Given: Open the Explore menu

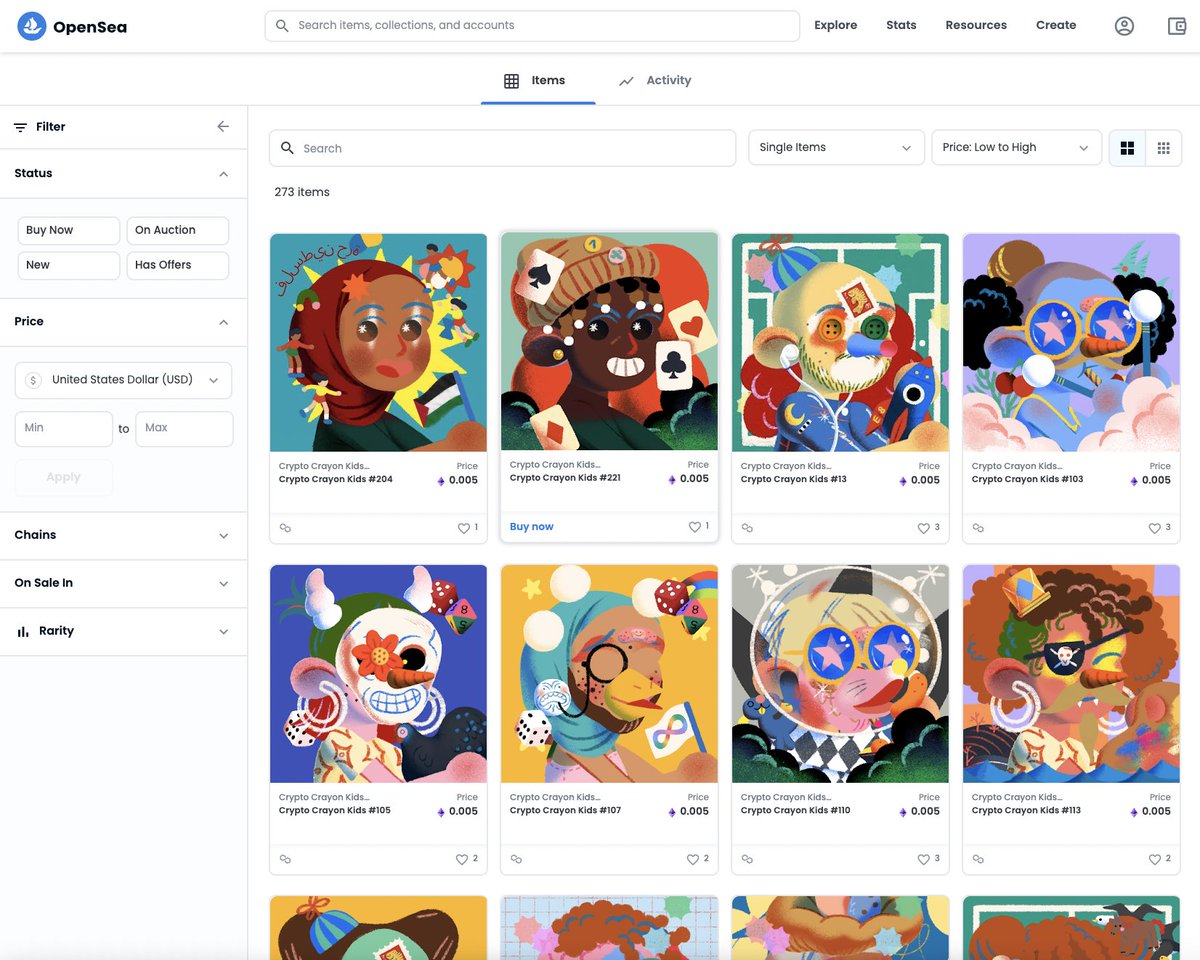Looking at the screenshot, I should [x=836, y=25].
